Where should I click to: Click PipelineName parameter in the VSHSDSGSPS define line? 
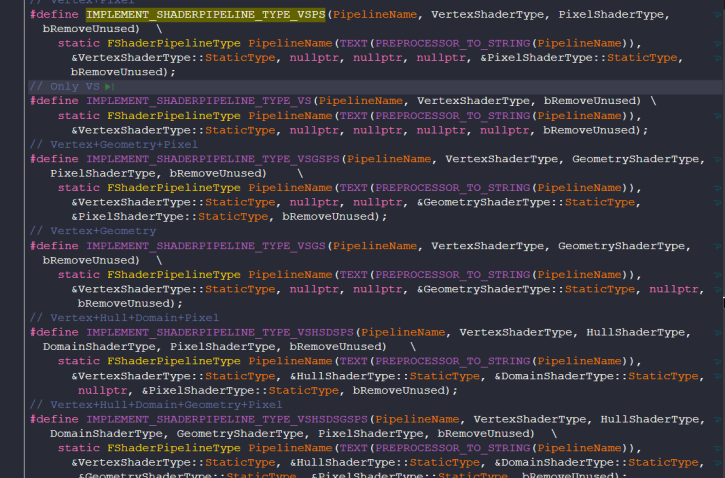click(417, 419)
